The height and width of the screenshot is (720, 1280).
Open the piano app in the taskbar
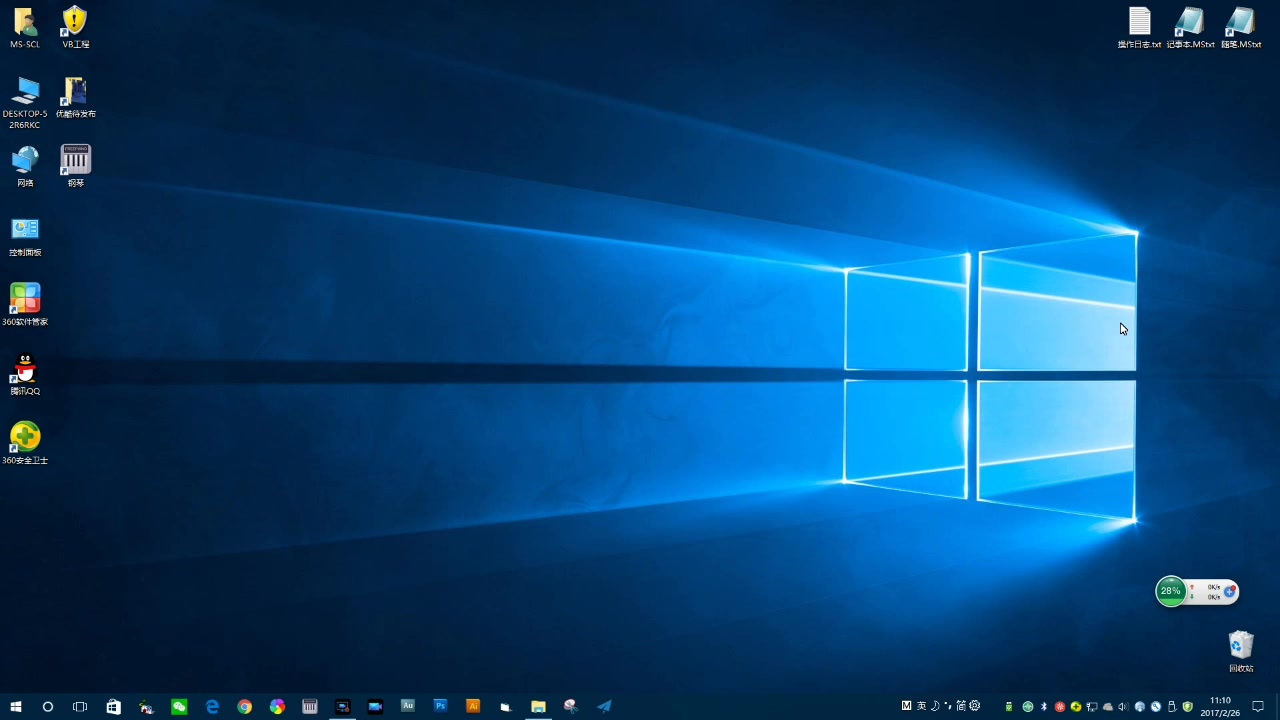pos(310,706)
